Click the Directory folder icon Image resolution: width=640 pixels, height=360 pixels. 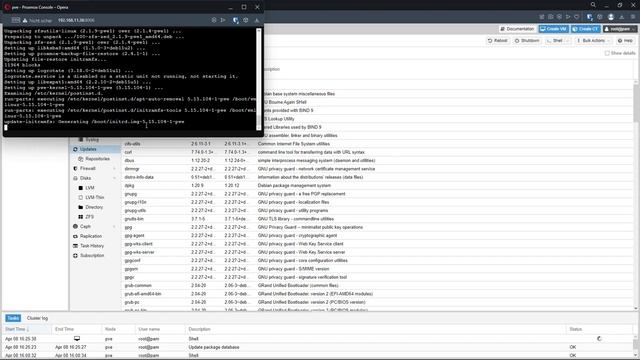(x=80, y=207)
